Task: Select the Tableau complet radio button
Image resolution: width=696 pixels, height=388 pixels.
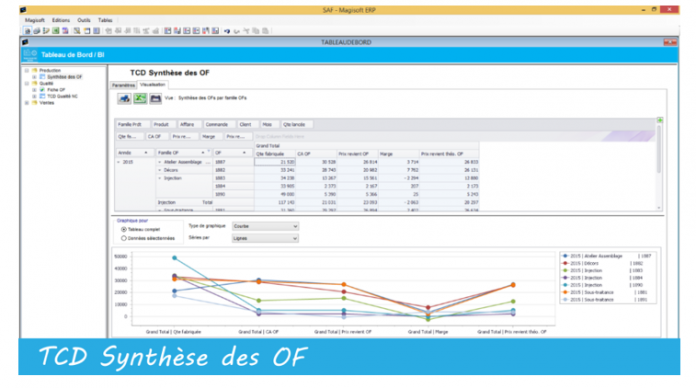Action: pos(123,230)
